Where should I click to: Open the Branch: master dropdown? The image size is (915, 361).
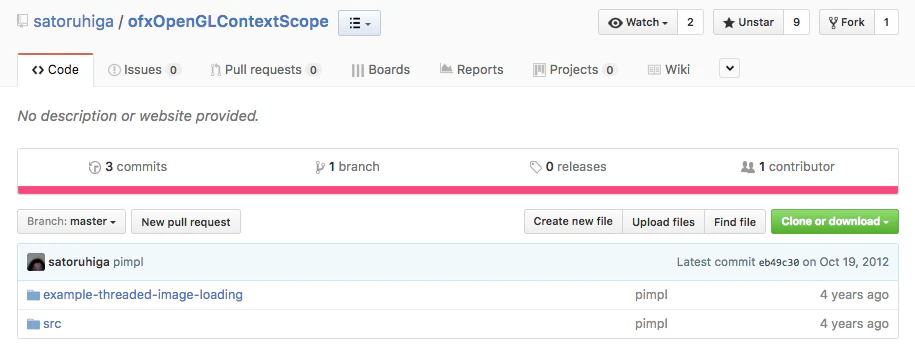pos(71,222)
